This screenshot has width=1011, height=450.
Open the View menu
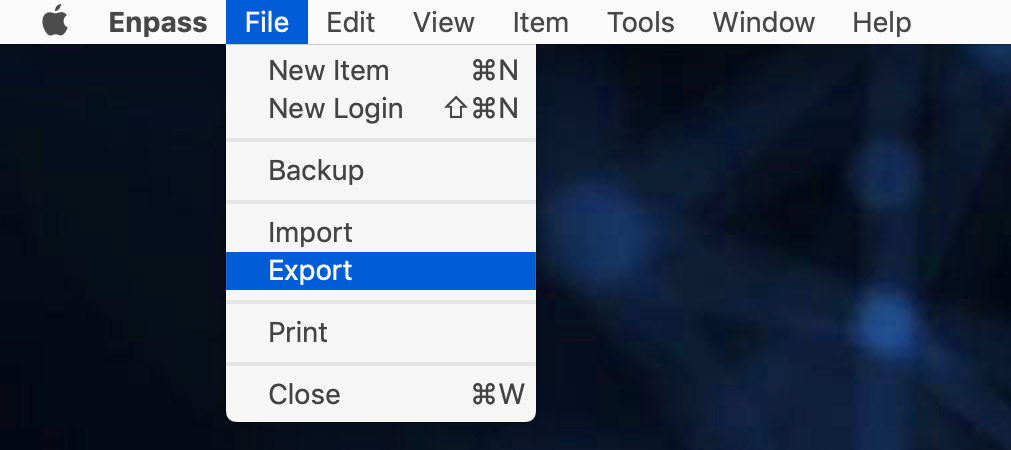tap(443, 22)
